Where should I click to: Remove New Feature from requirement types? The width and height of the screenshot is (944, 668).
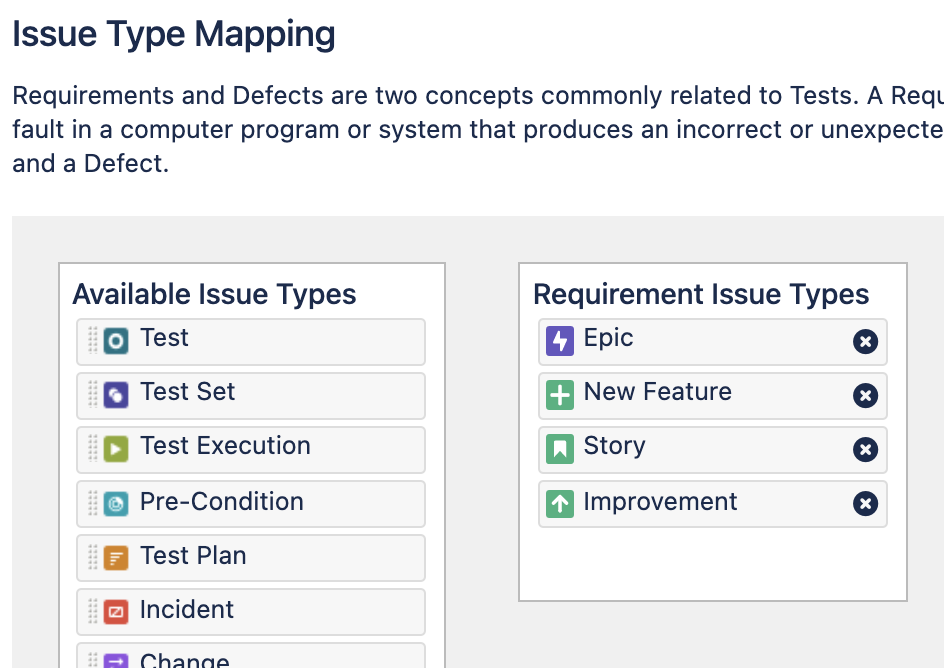[x=865, y=396]
